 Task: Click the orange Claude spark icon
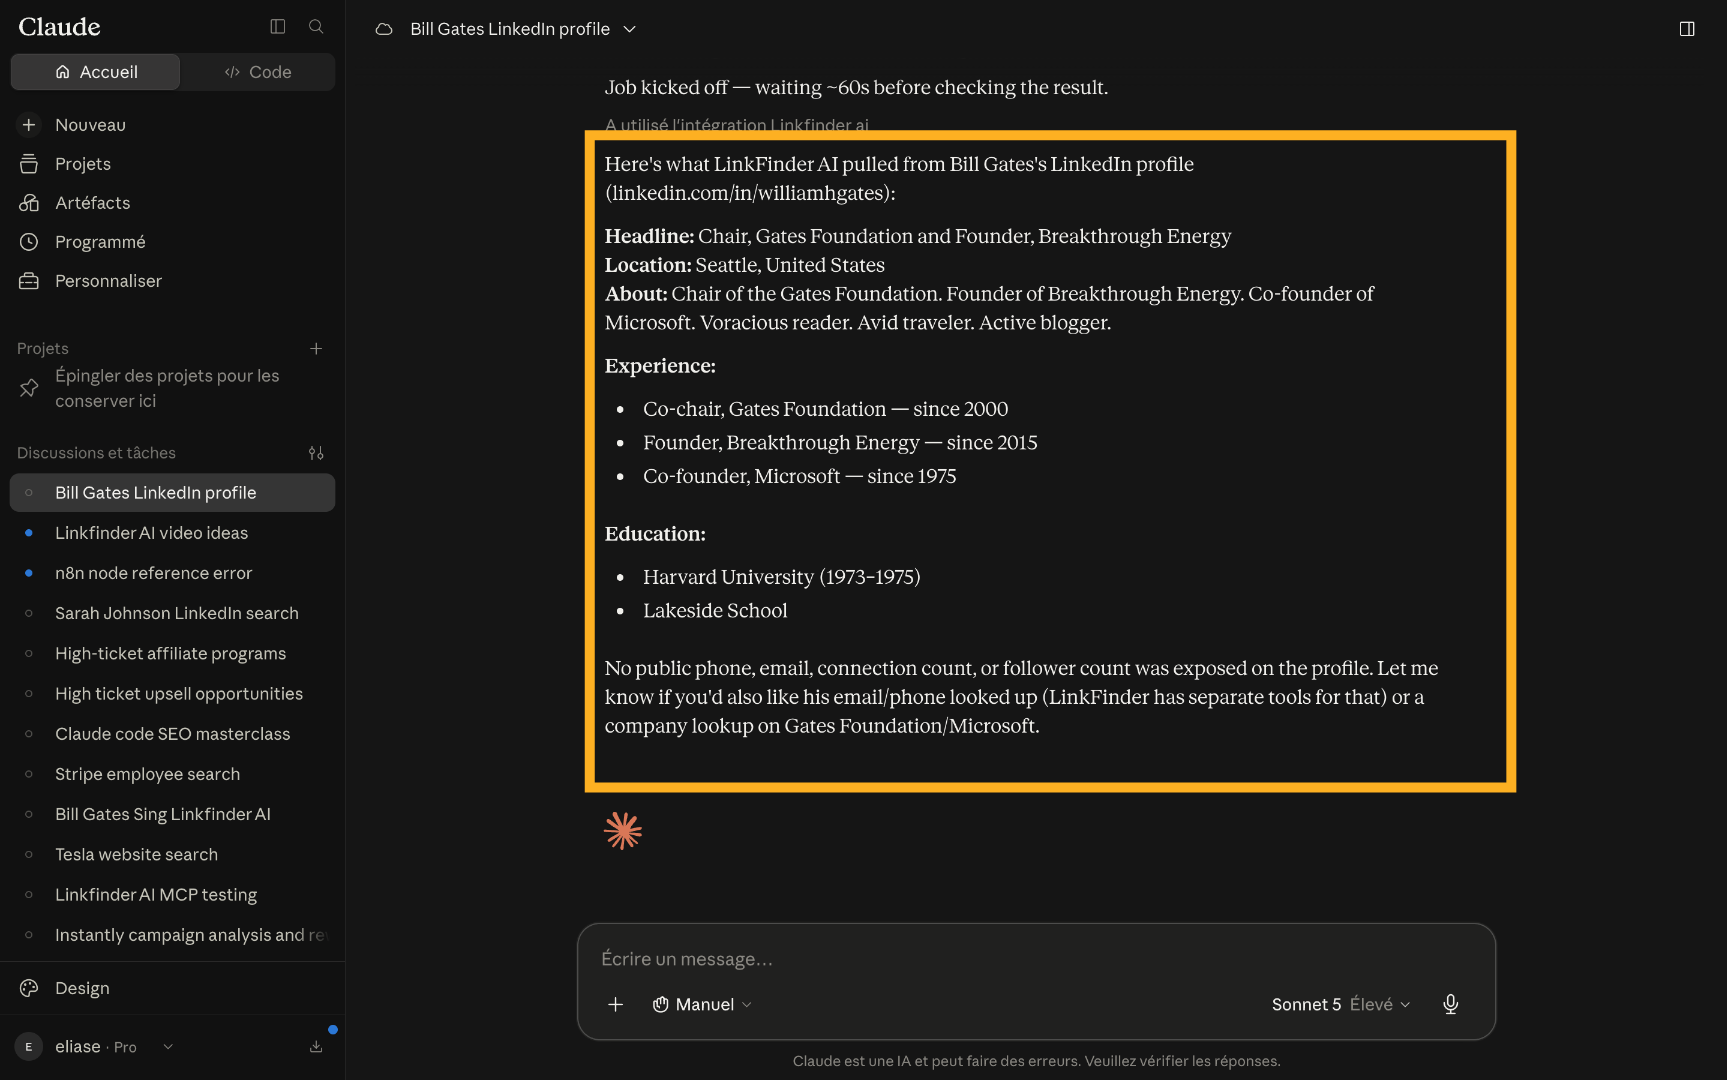[623, 831]
